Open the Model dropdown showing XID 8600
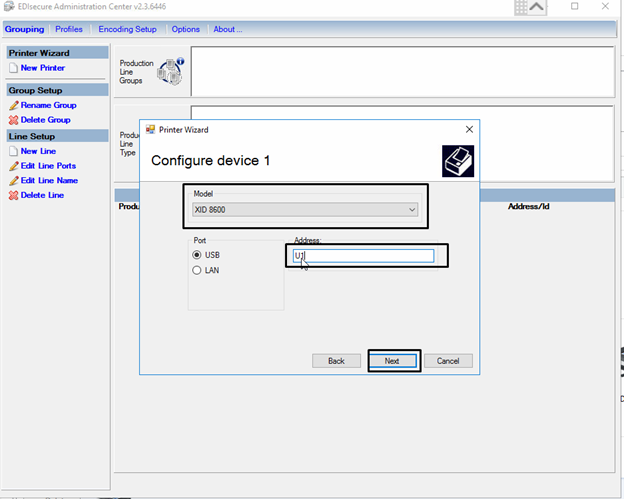 [x=305, y=210]
